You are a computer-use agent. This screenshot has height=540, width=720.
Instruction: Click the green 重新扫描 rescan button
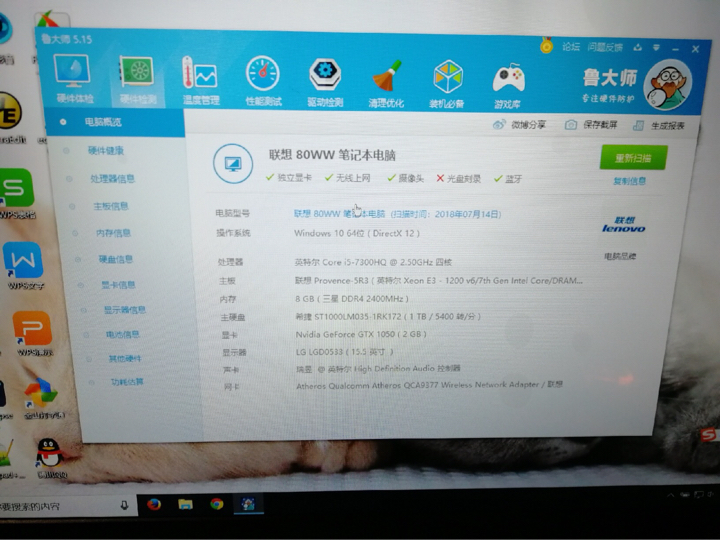633,158
